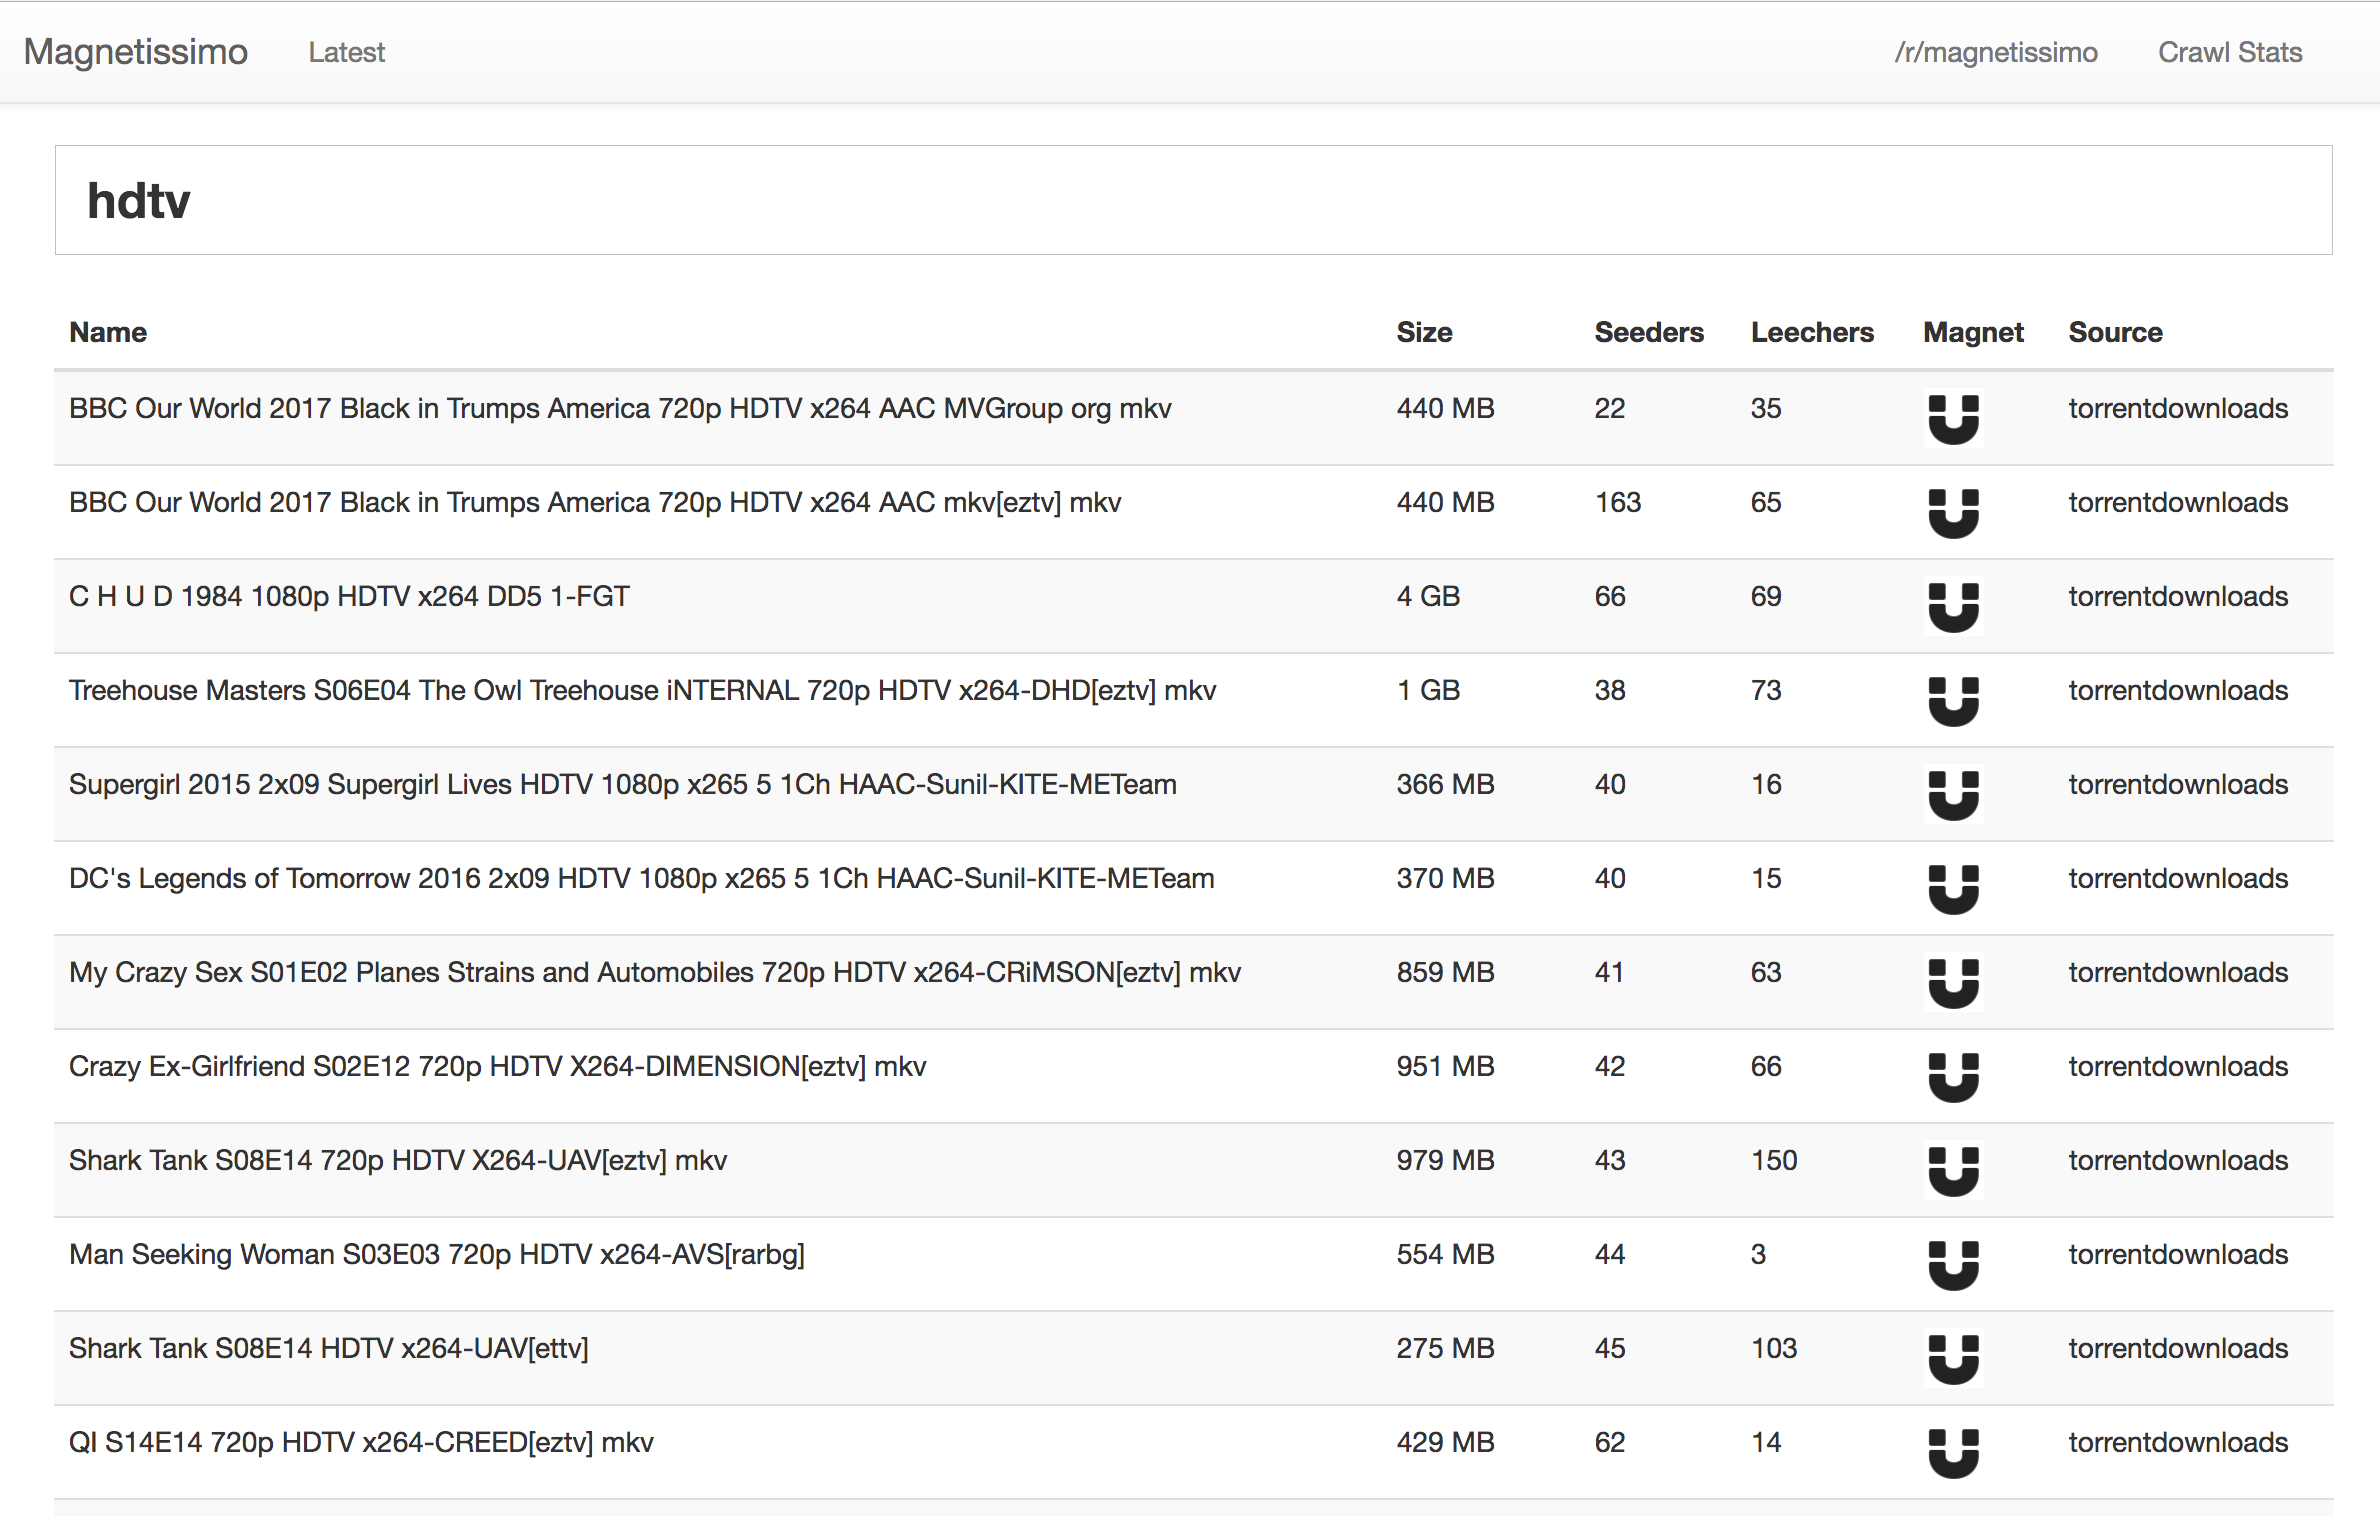Viewport: 2380px width, 1516px height.
Task: Click the 22 seeders value
Action: pos(1609,408)
